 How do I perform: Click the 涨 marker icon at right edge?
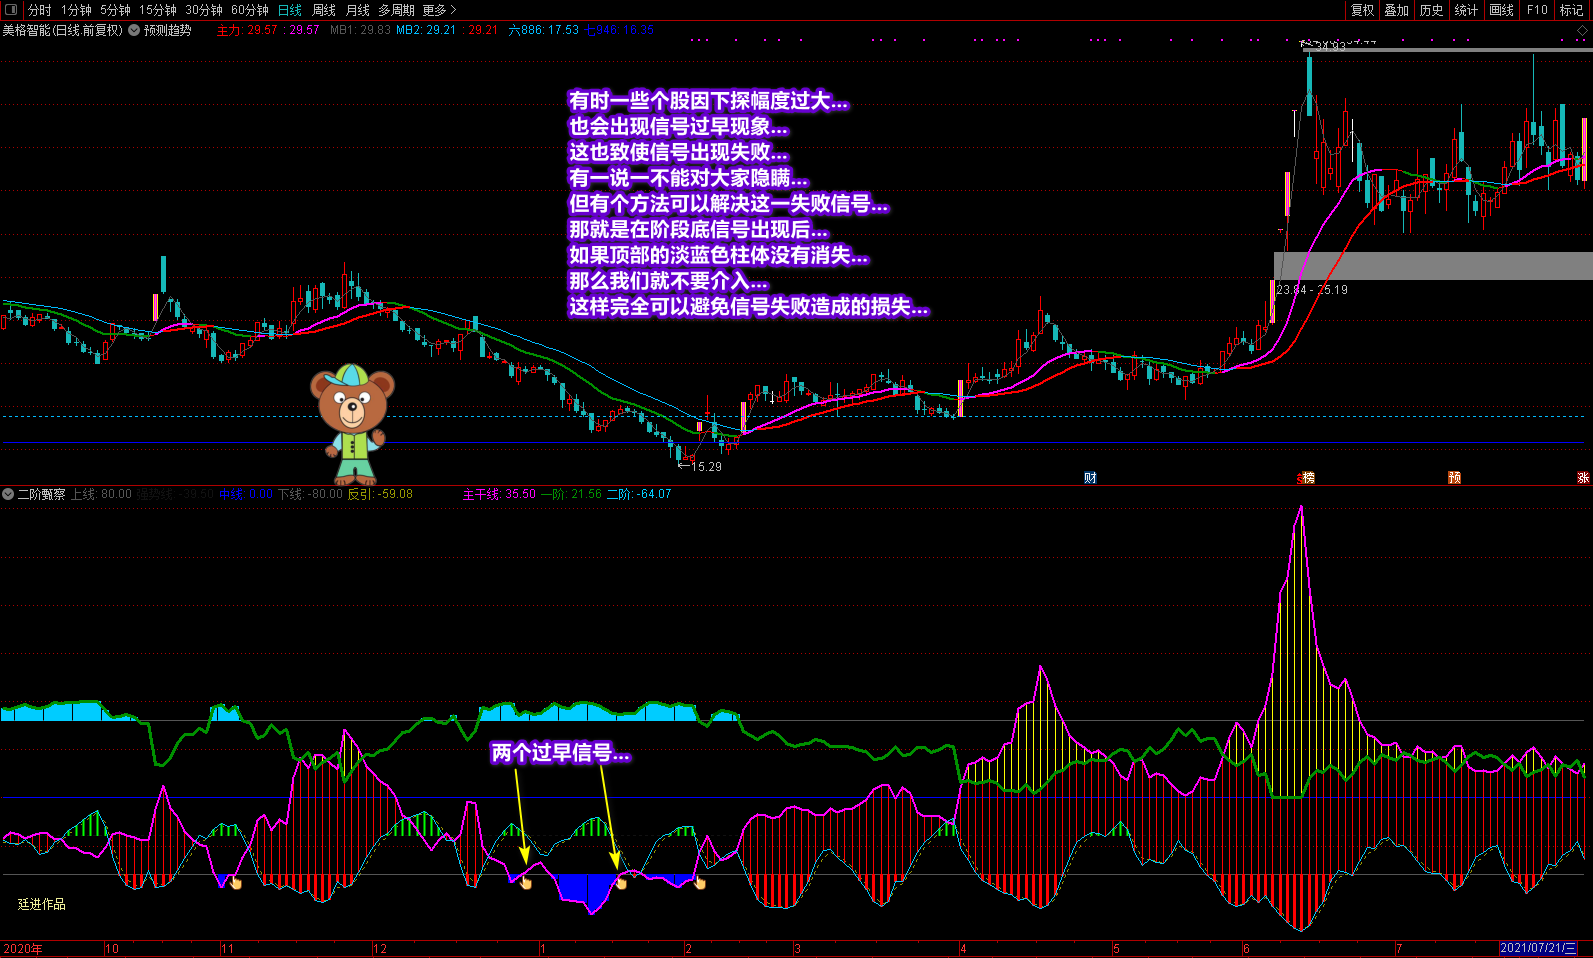[x=1583, y=478]
